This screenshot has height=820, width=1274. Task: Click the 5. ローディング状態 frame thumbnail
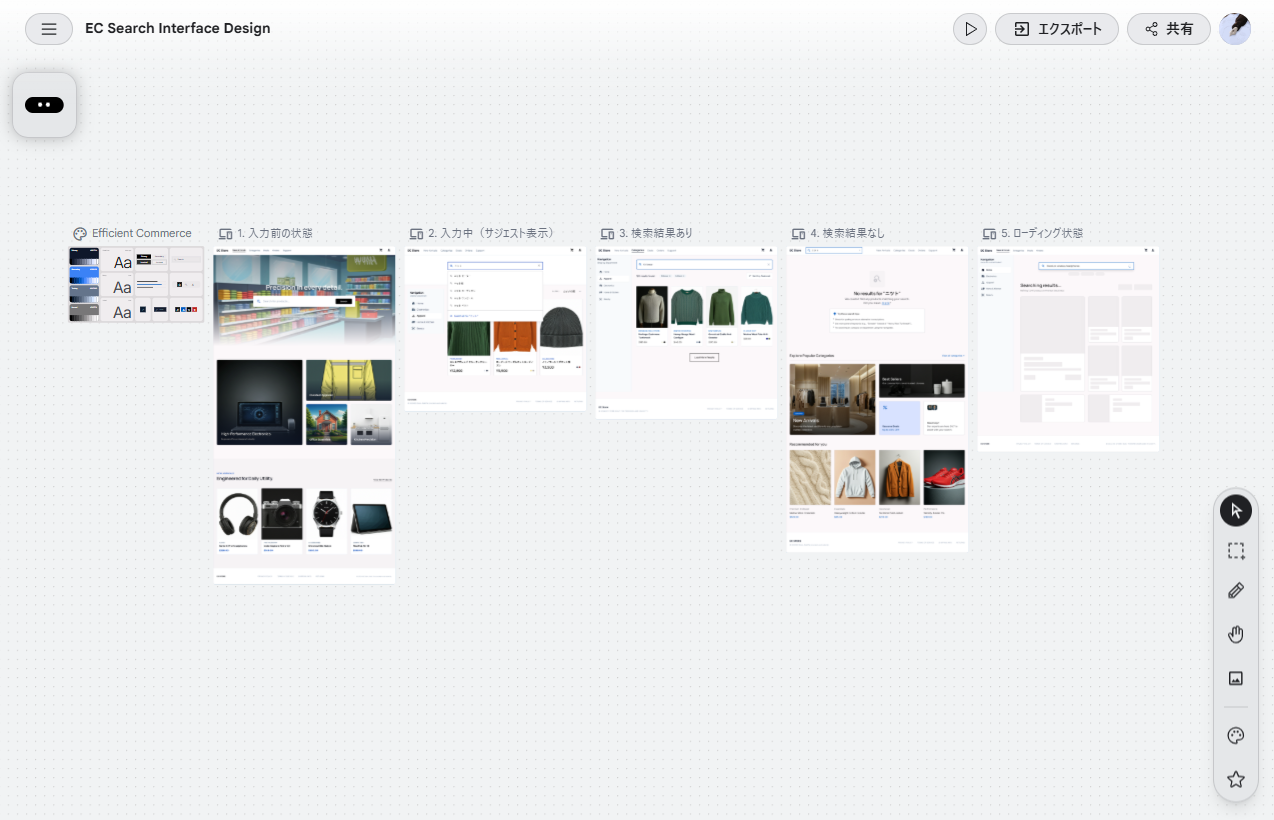pos(1068,349)
